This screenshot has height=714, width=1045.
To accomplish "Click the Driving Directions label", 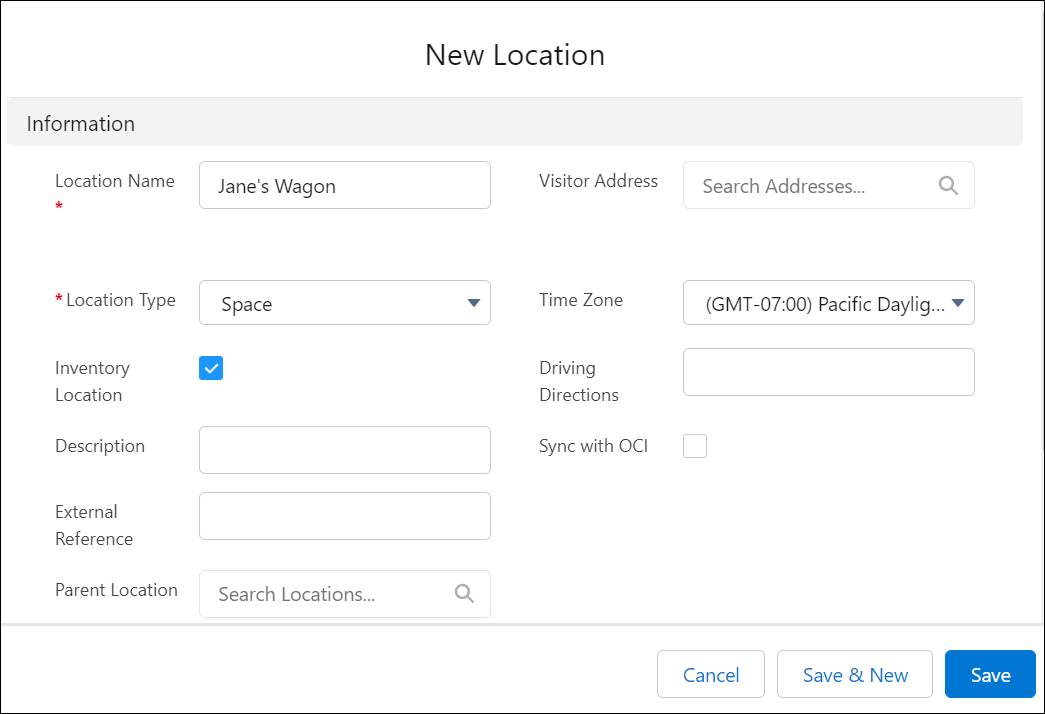I will [x=578, y=381].
